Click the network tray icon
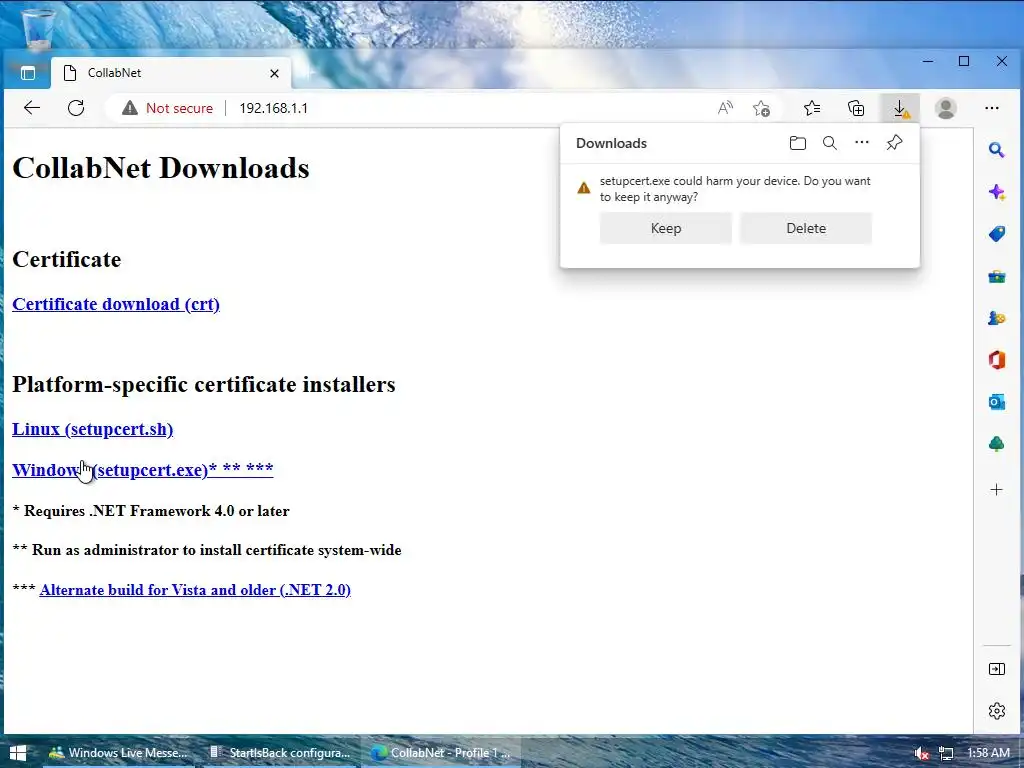1024x768 pixels. 945,754
